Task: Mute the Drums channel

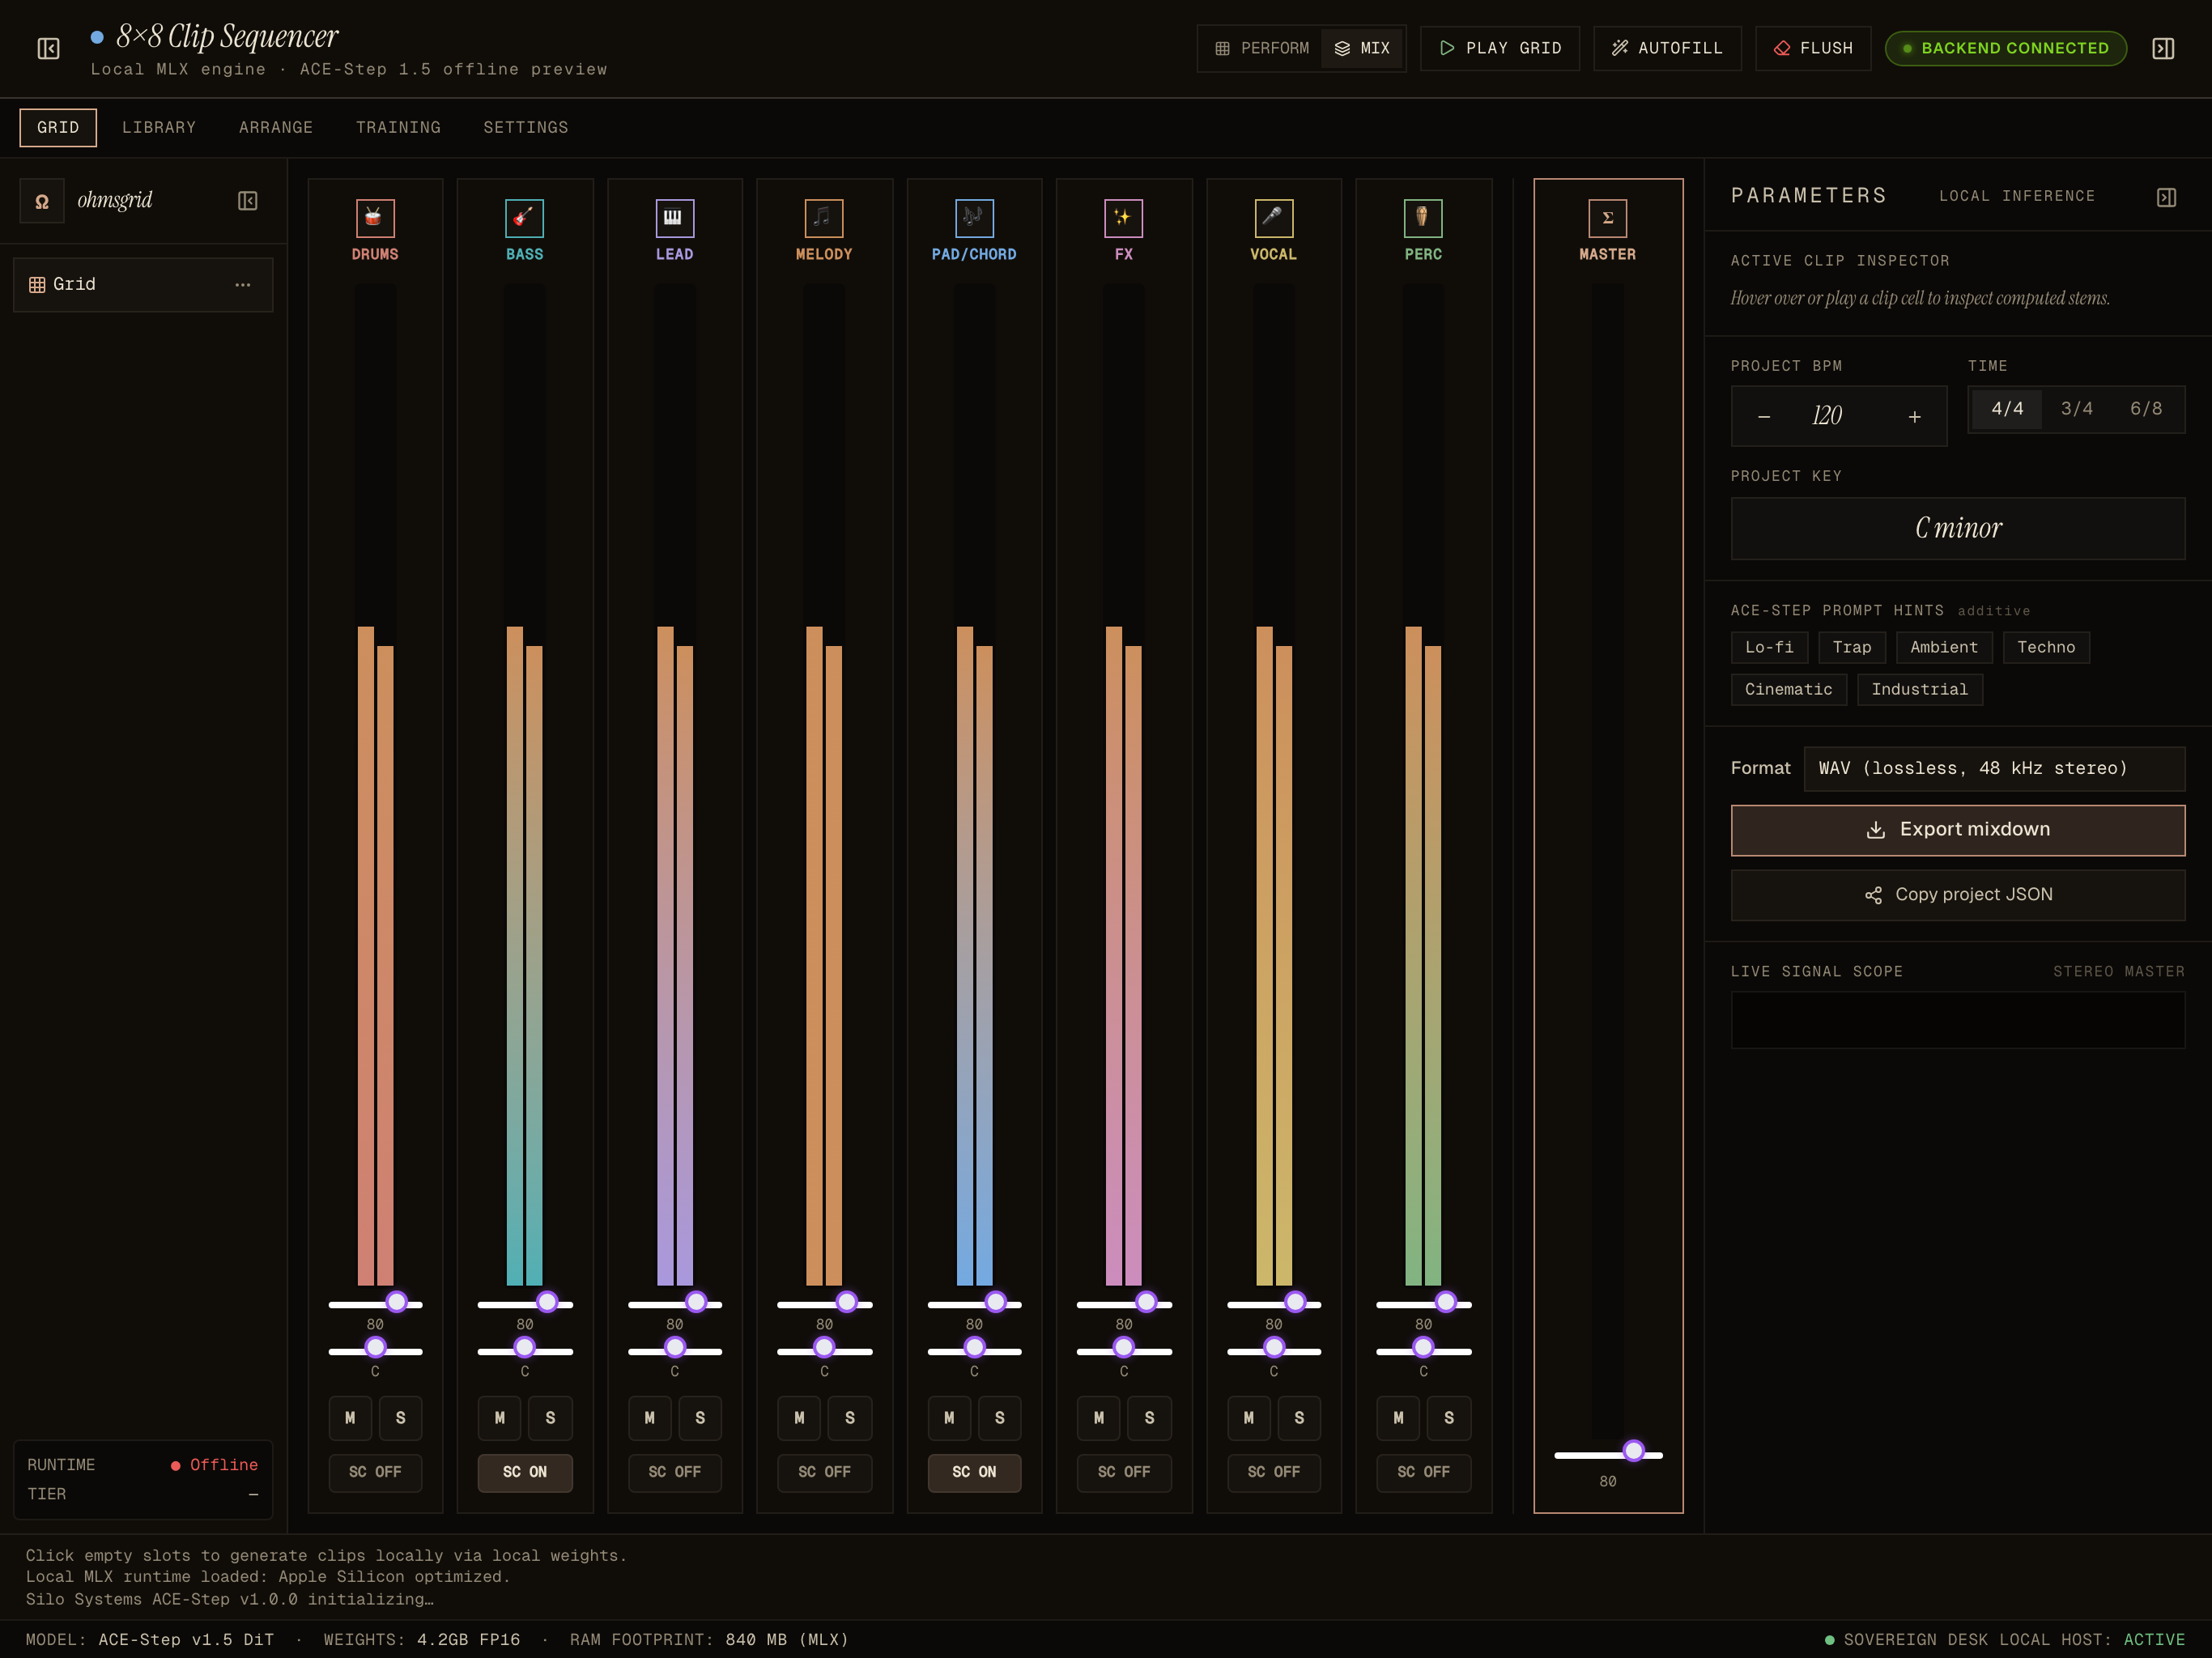Action: 350,1418
